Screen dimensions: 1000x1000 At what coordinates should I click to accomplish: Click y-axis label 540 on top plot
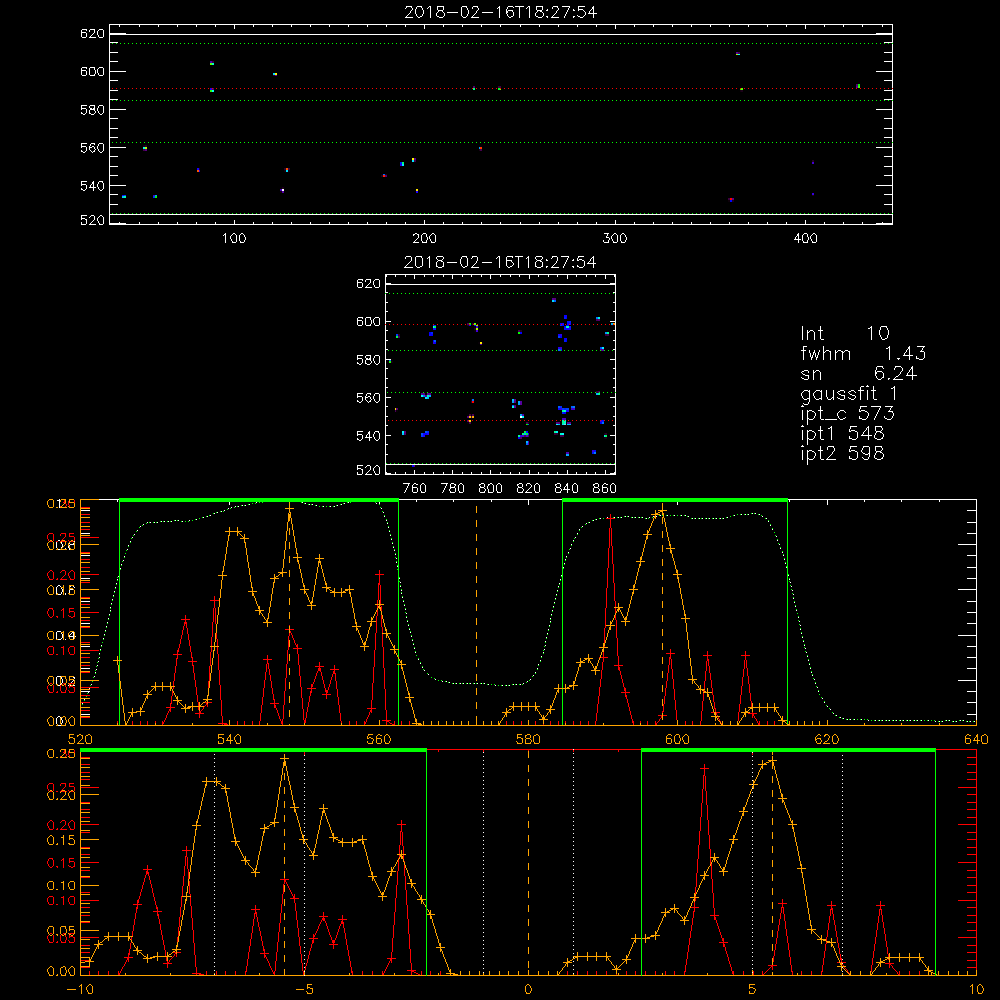92,186
